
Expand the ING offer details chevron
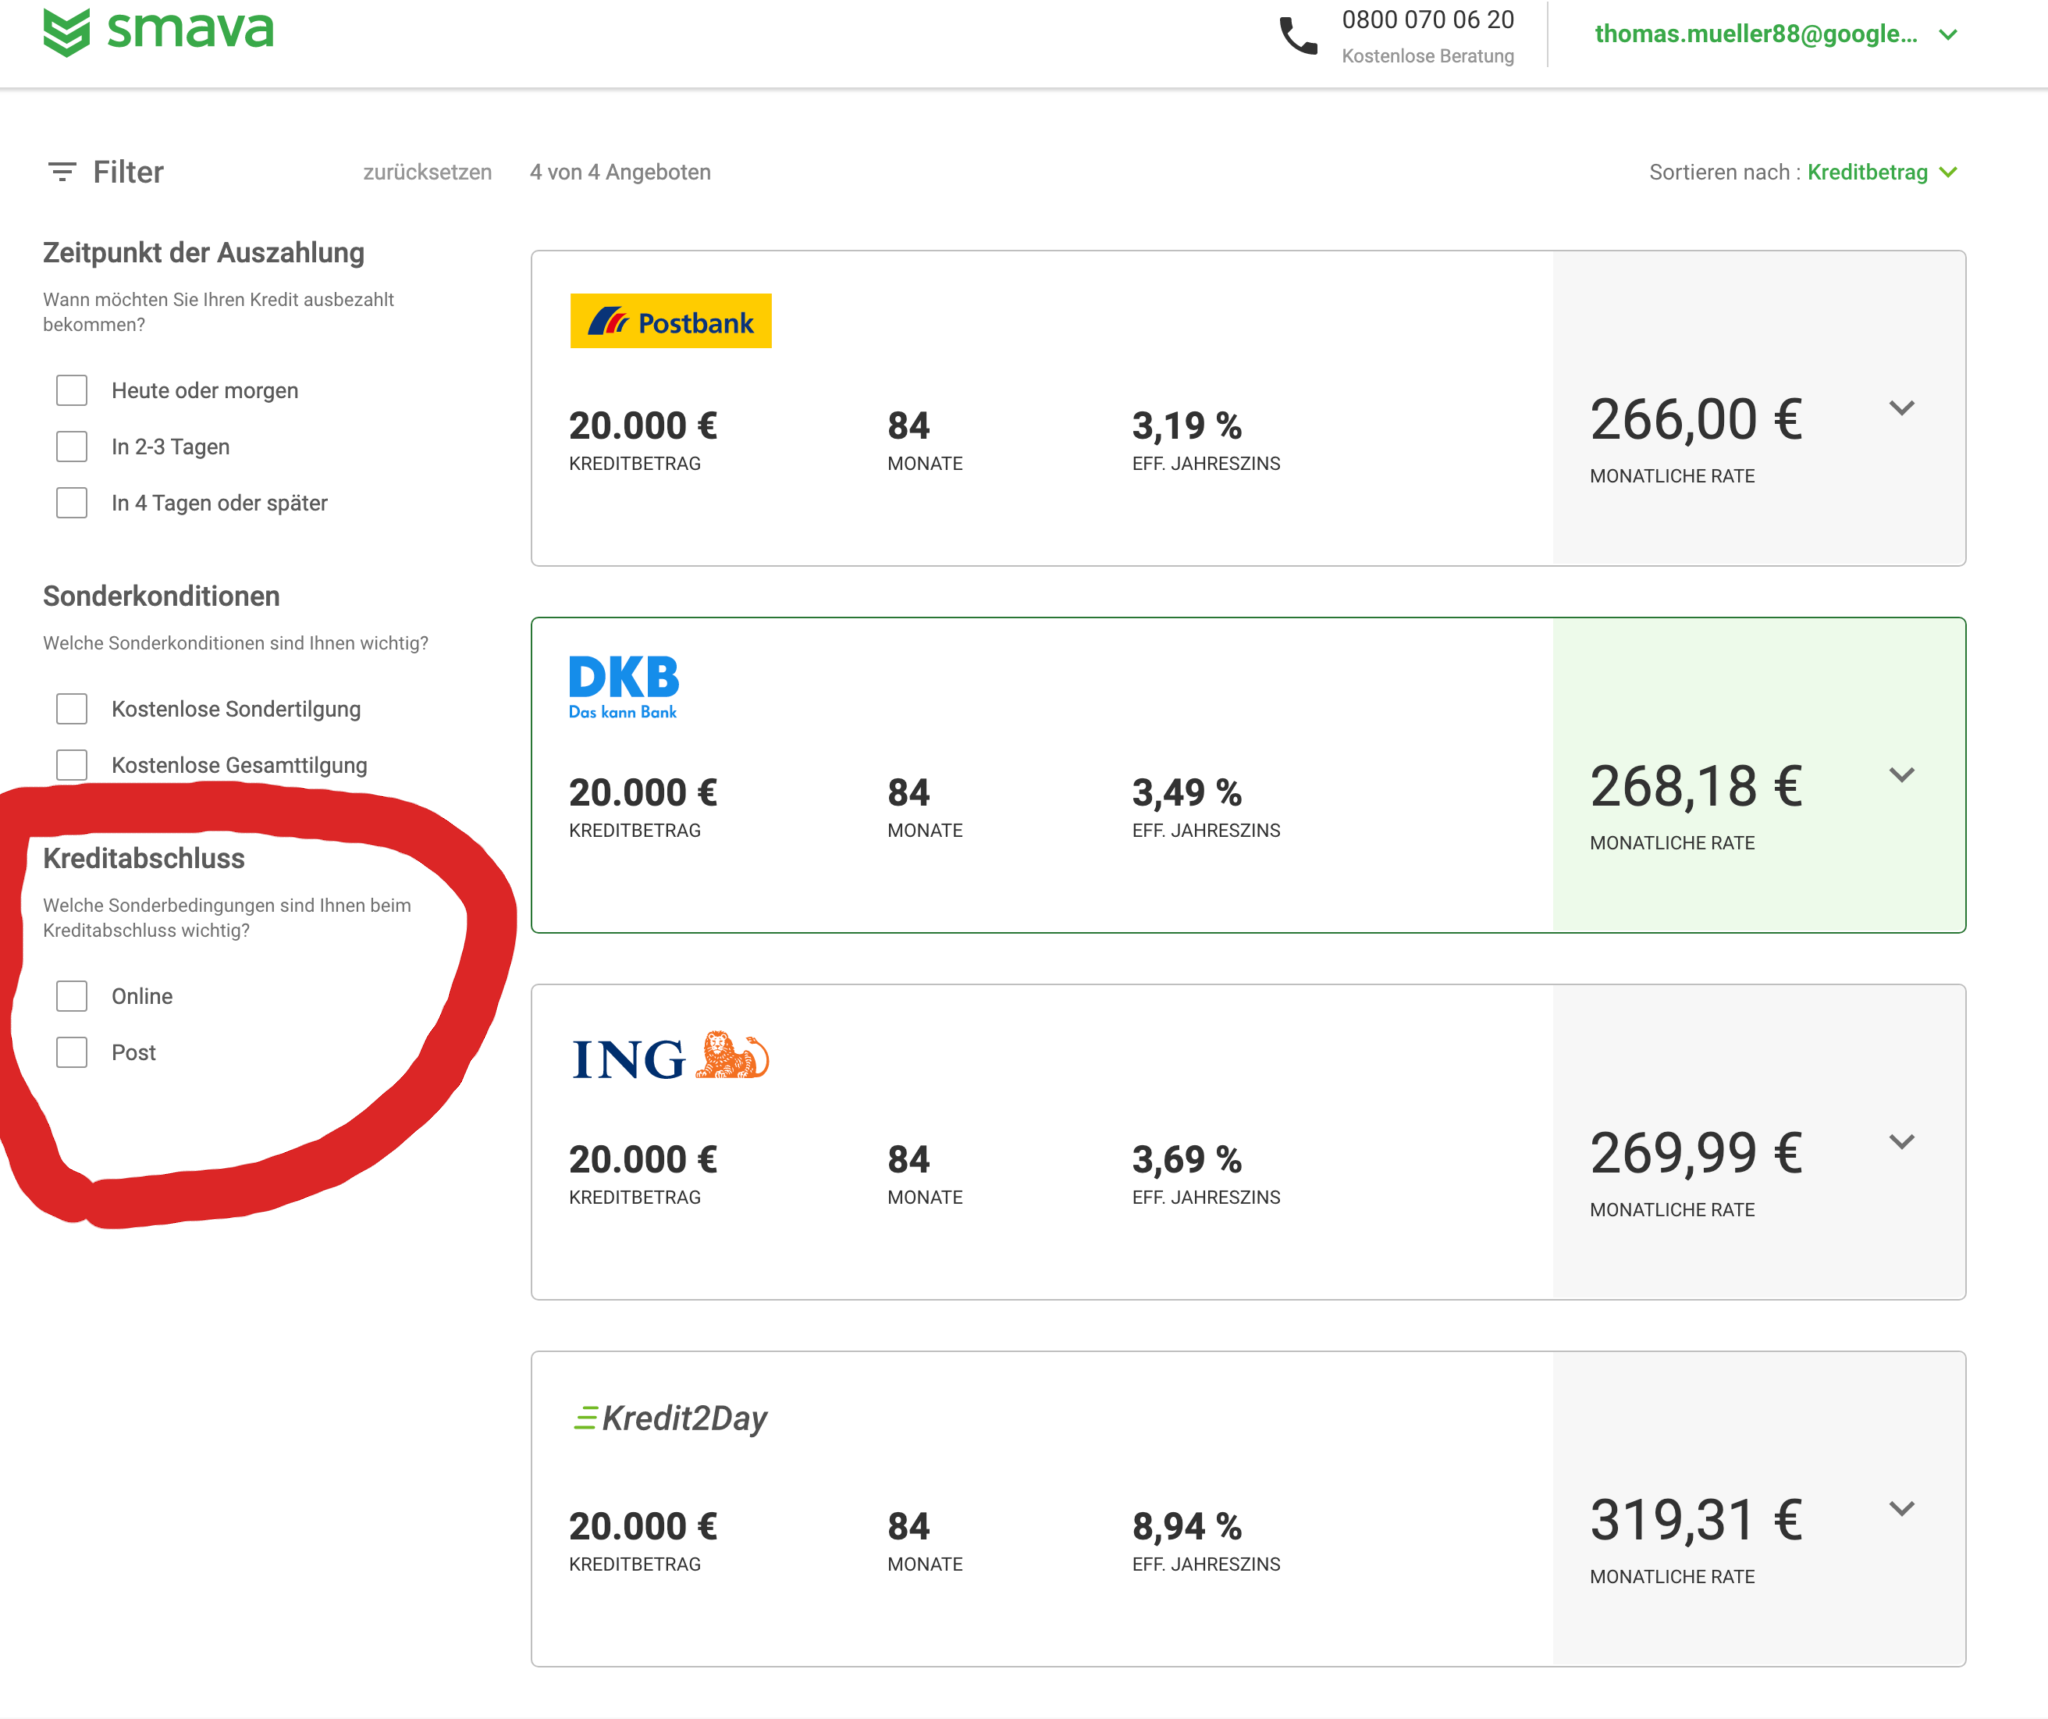(1902, 1142)
